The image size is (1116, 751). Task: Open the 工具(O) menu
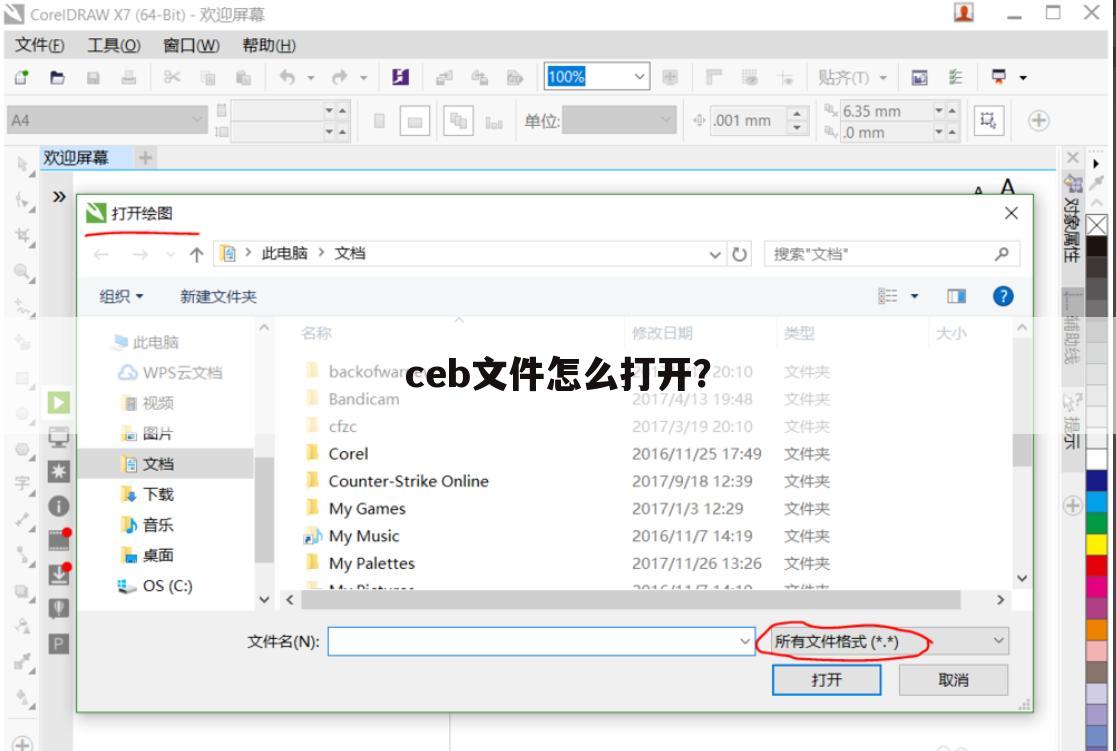click(x=114, y=46)
